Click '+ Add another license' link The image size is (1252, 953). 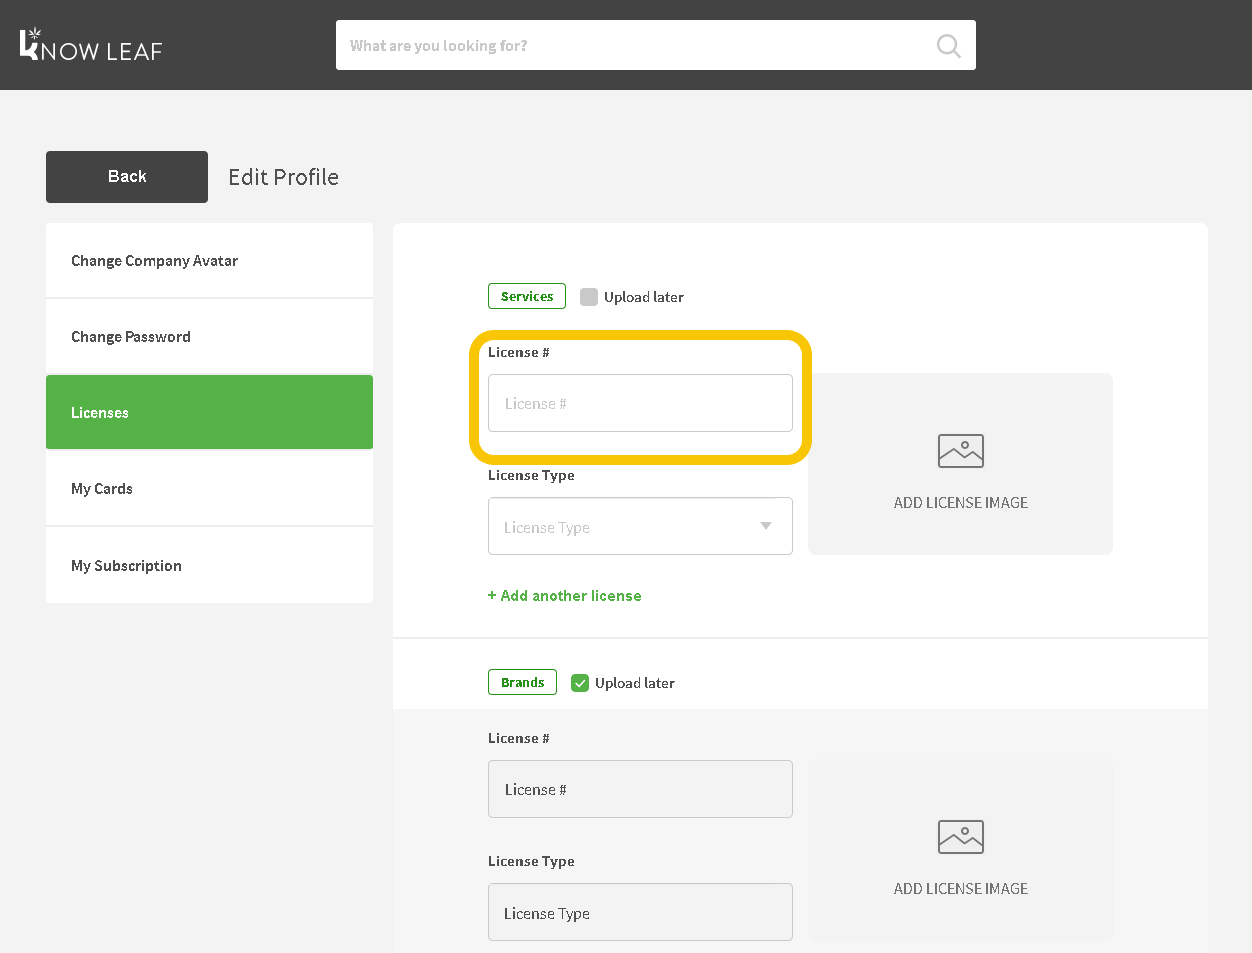(564, 596)
